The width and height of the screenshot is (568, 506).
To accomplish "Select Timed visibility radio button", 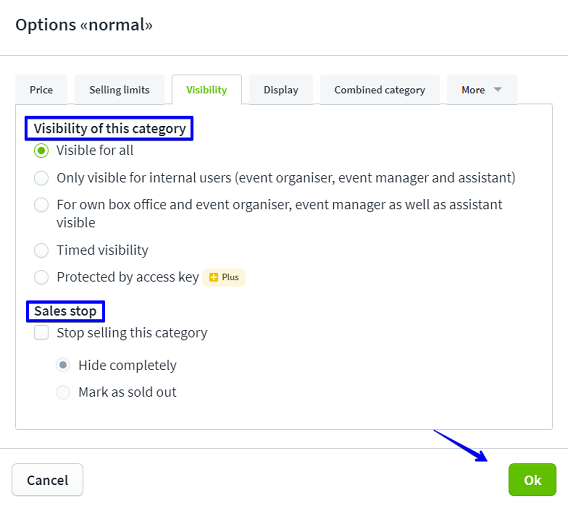I will tap(41, 250).
